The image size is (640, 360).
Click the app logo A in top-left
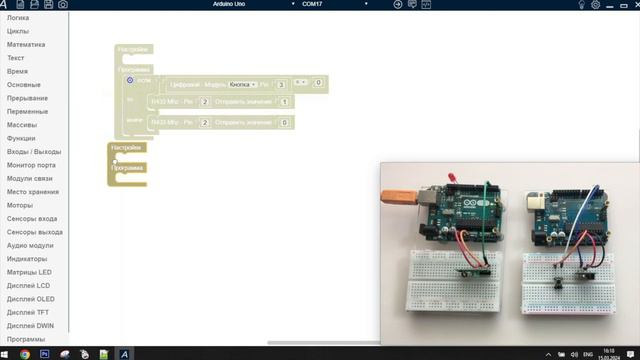pyautogui.click(x=3, y=4)
